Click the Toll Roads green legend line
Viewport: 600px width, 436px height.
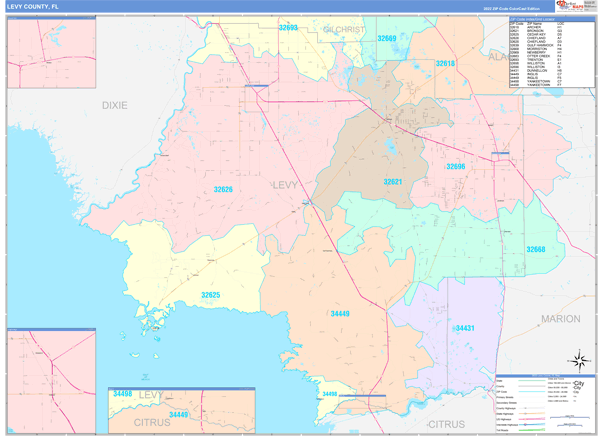(532, 428)
